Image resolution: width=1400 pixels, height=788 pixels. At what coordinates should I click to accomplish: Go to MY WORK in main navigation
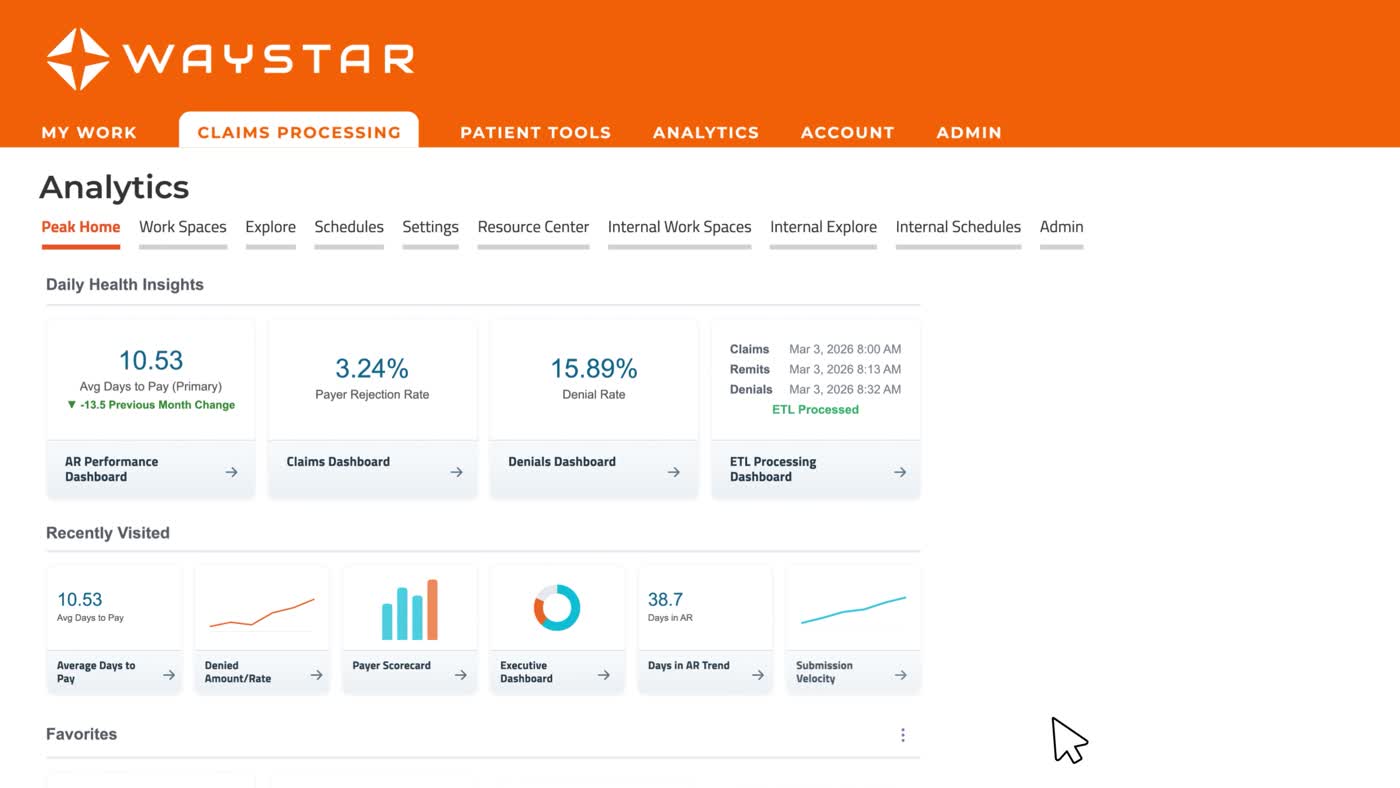point(89,132)
